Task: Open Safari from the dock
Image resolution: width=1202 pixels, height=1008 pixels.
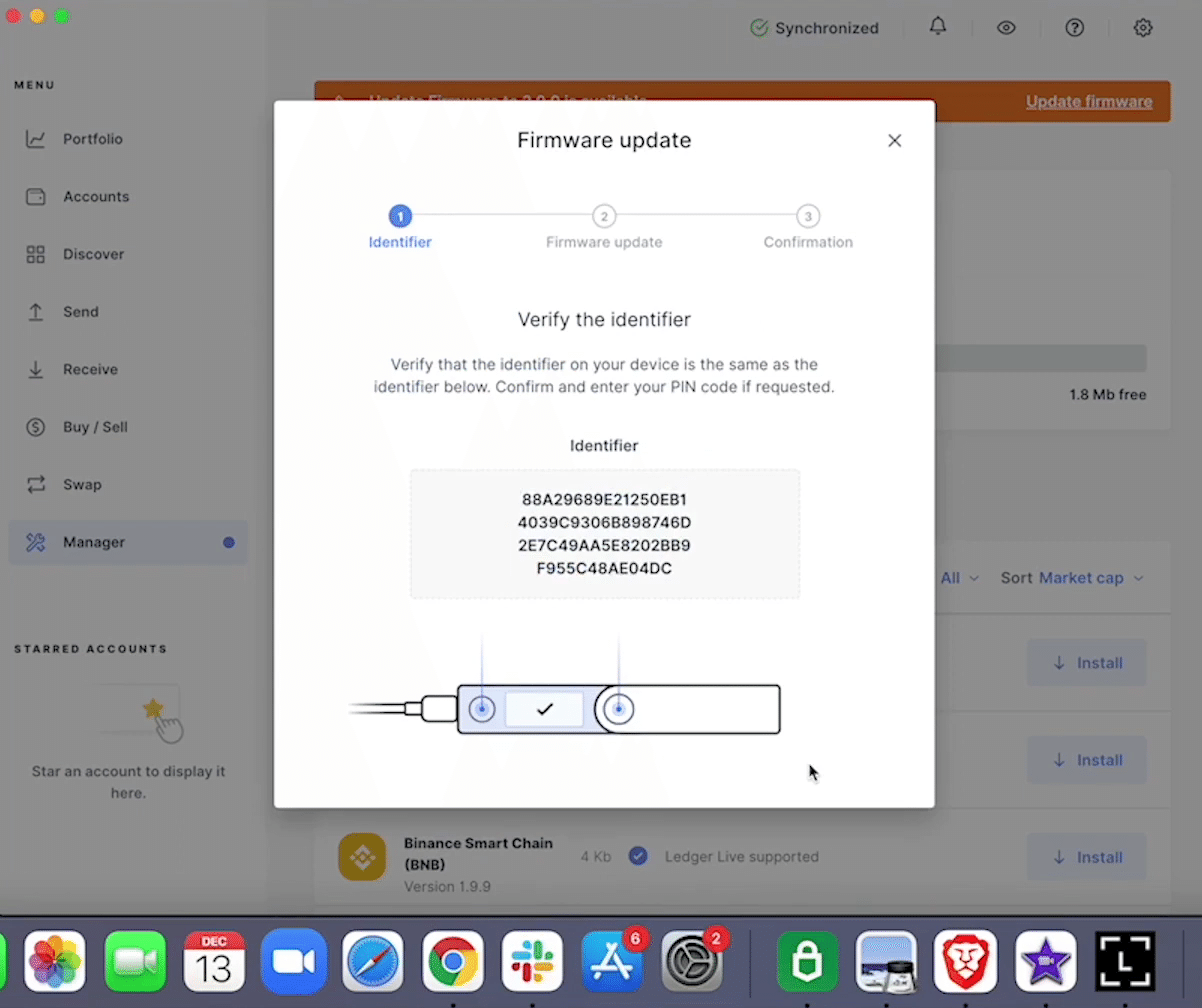Action: click(373, 962)
